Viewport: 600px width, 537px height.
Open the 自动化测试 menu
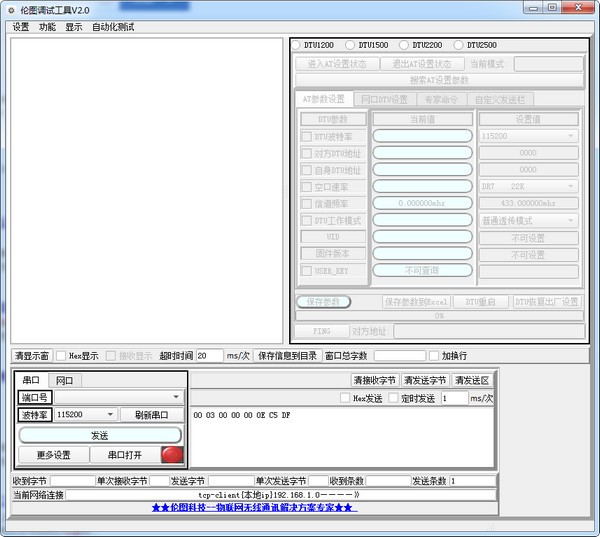coord(113,27)
